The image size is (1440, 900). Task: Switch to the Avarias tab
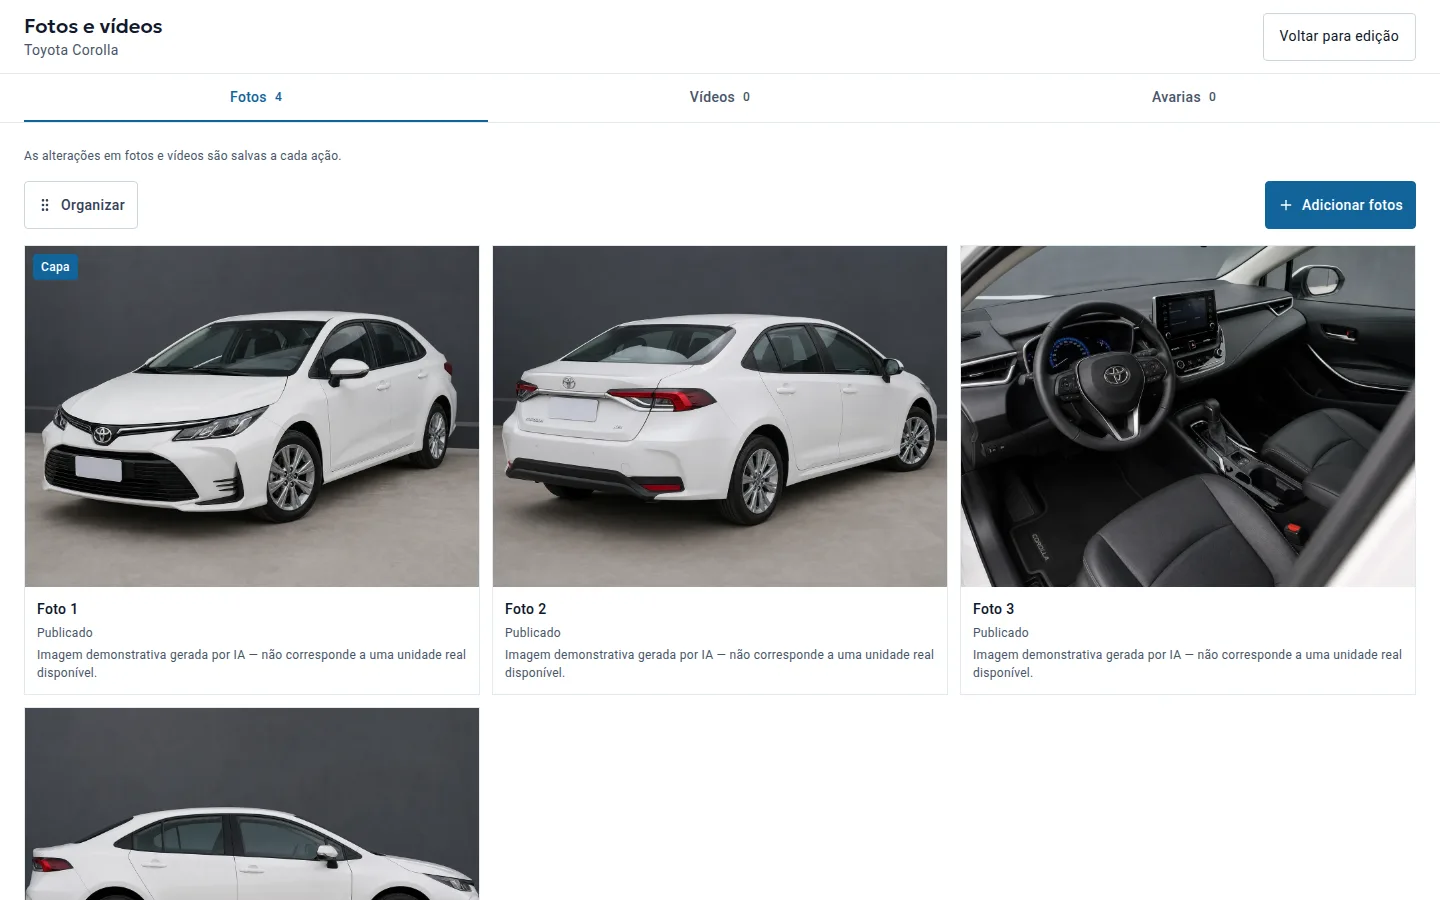pyautogui.click(x=1184, y=97)
